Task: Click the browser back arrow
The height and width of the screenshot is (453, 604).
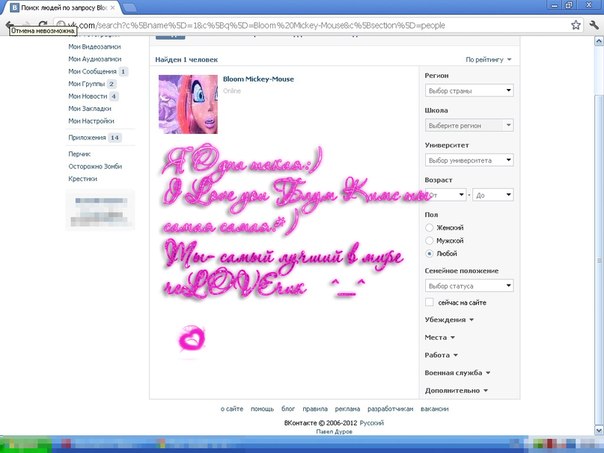Action: coord(9,24)
